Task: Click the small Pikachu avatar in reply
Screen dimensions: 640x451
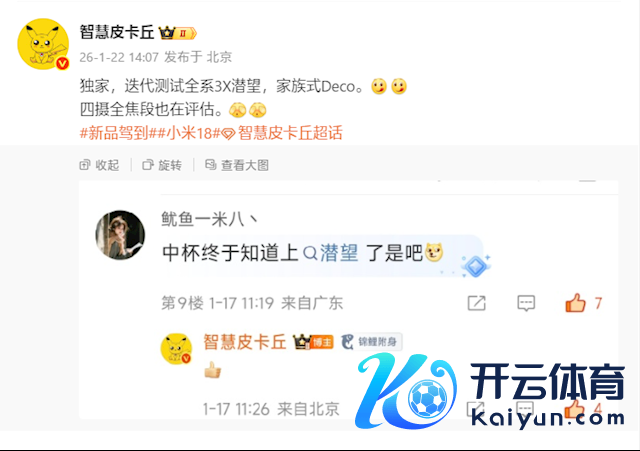Action: click(176, 348)
